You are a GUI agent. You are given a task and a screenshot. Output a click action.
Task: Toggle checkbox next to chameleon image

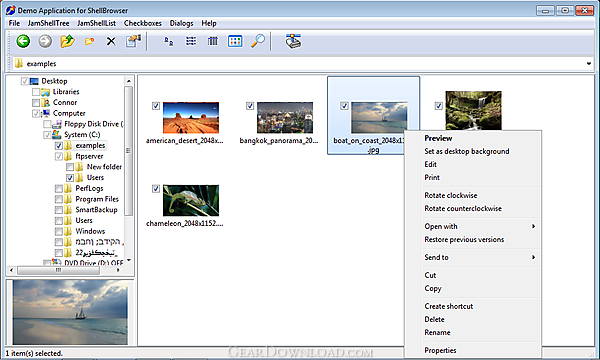point(156,189)
